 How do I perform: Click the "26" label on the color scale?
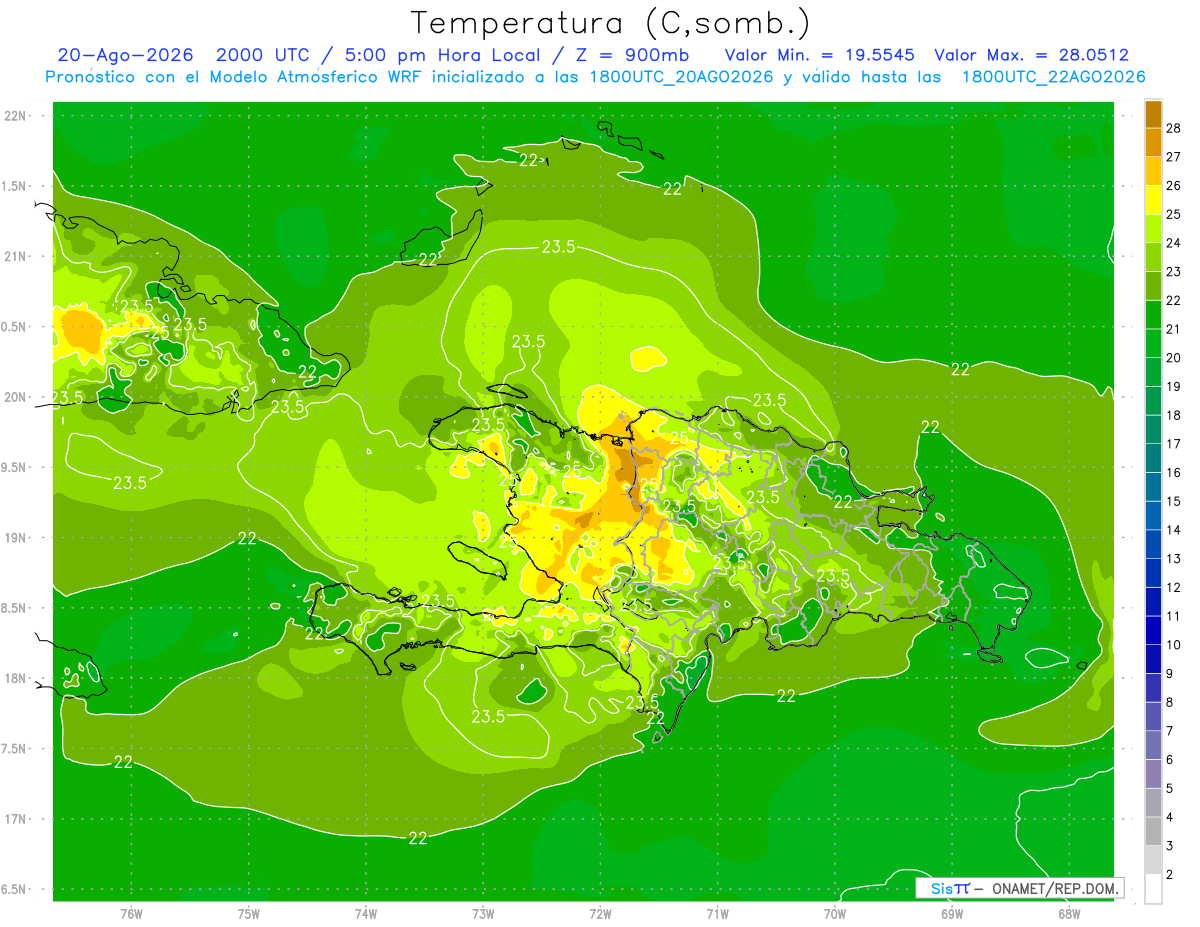[1174, 185]
